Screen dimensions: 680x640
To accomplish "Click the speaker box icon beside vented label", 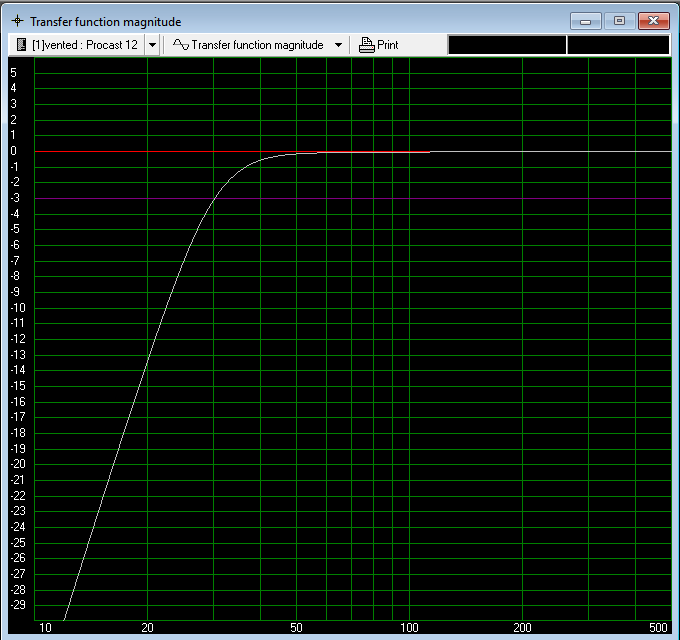I will [21, 45].
